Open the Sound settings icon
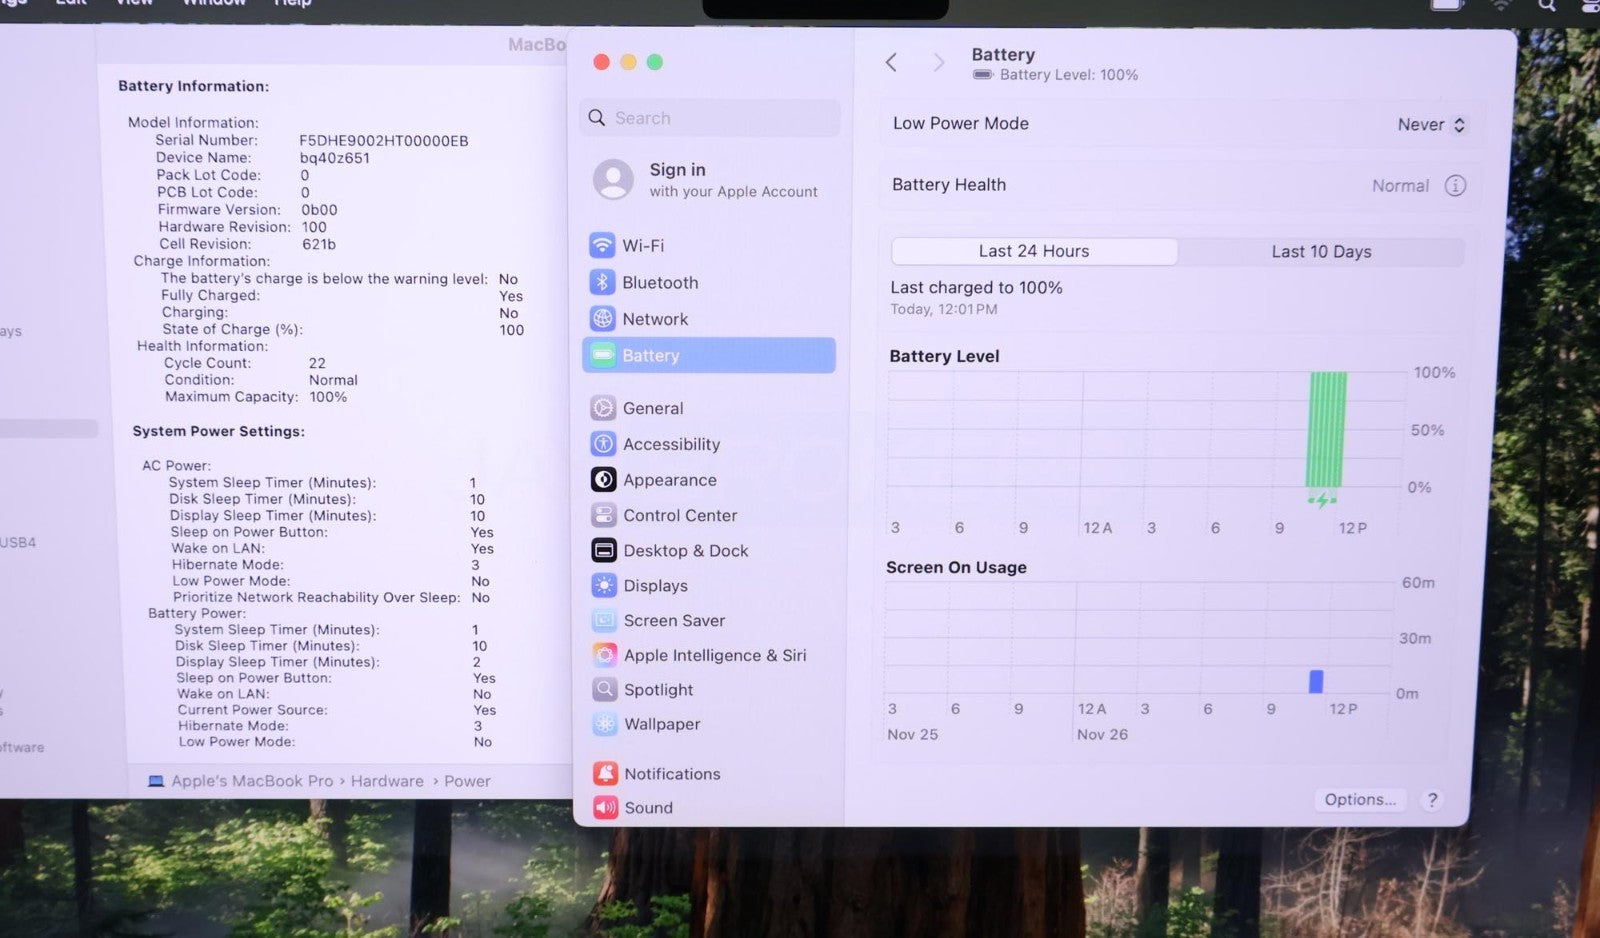The width and height of the screenshot is (1600, 938). click(x=605, y=807)
